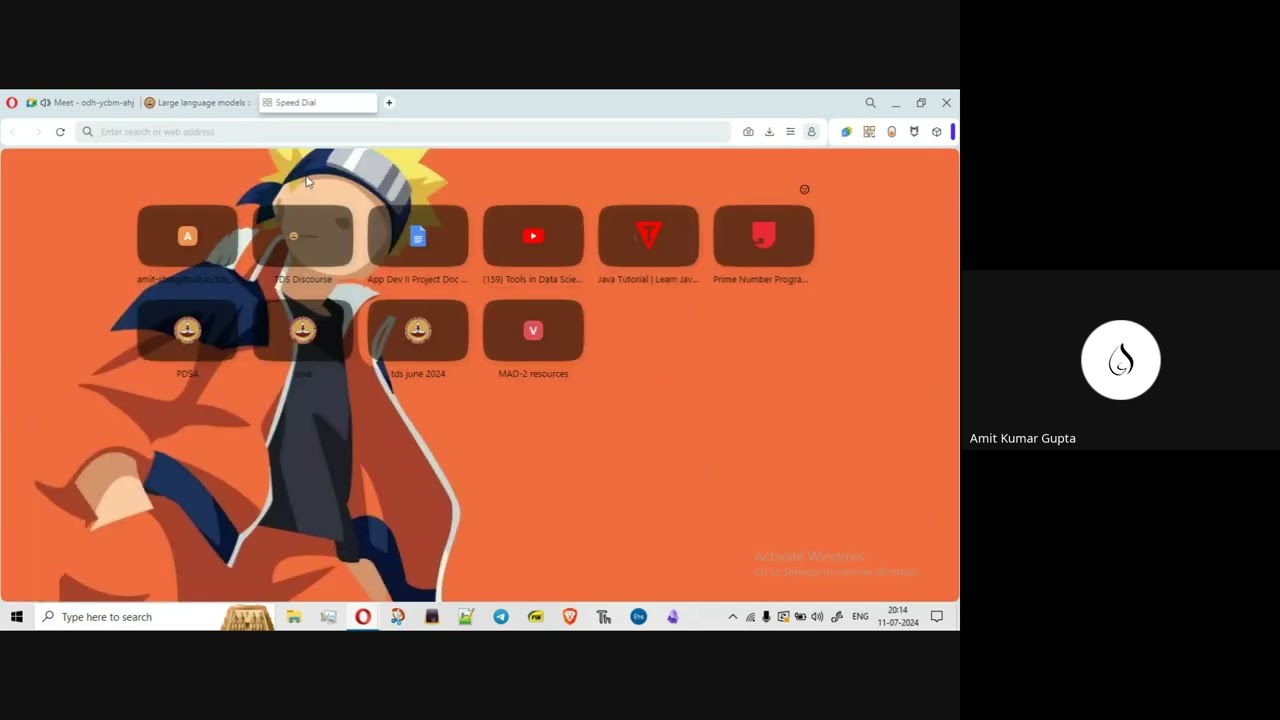
Task: Open Brave browser from the taskbar
Action: [570, 617]
